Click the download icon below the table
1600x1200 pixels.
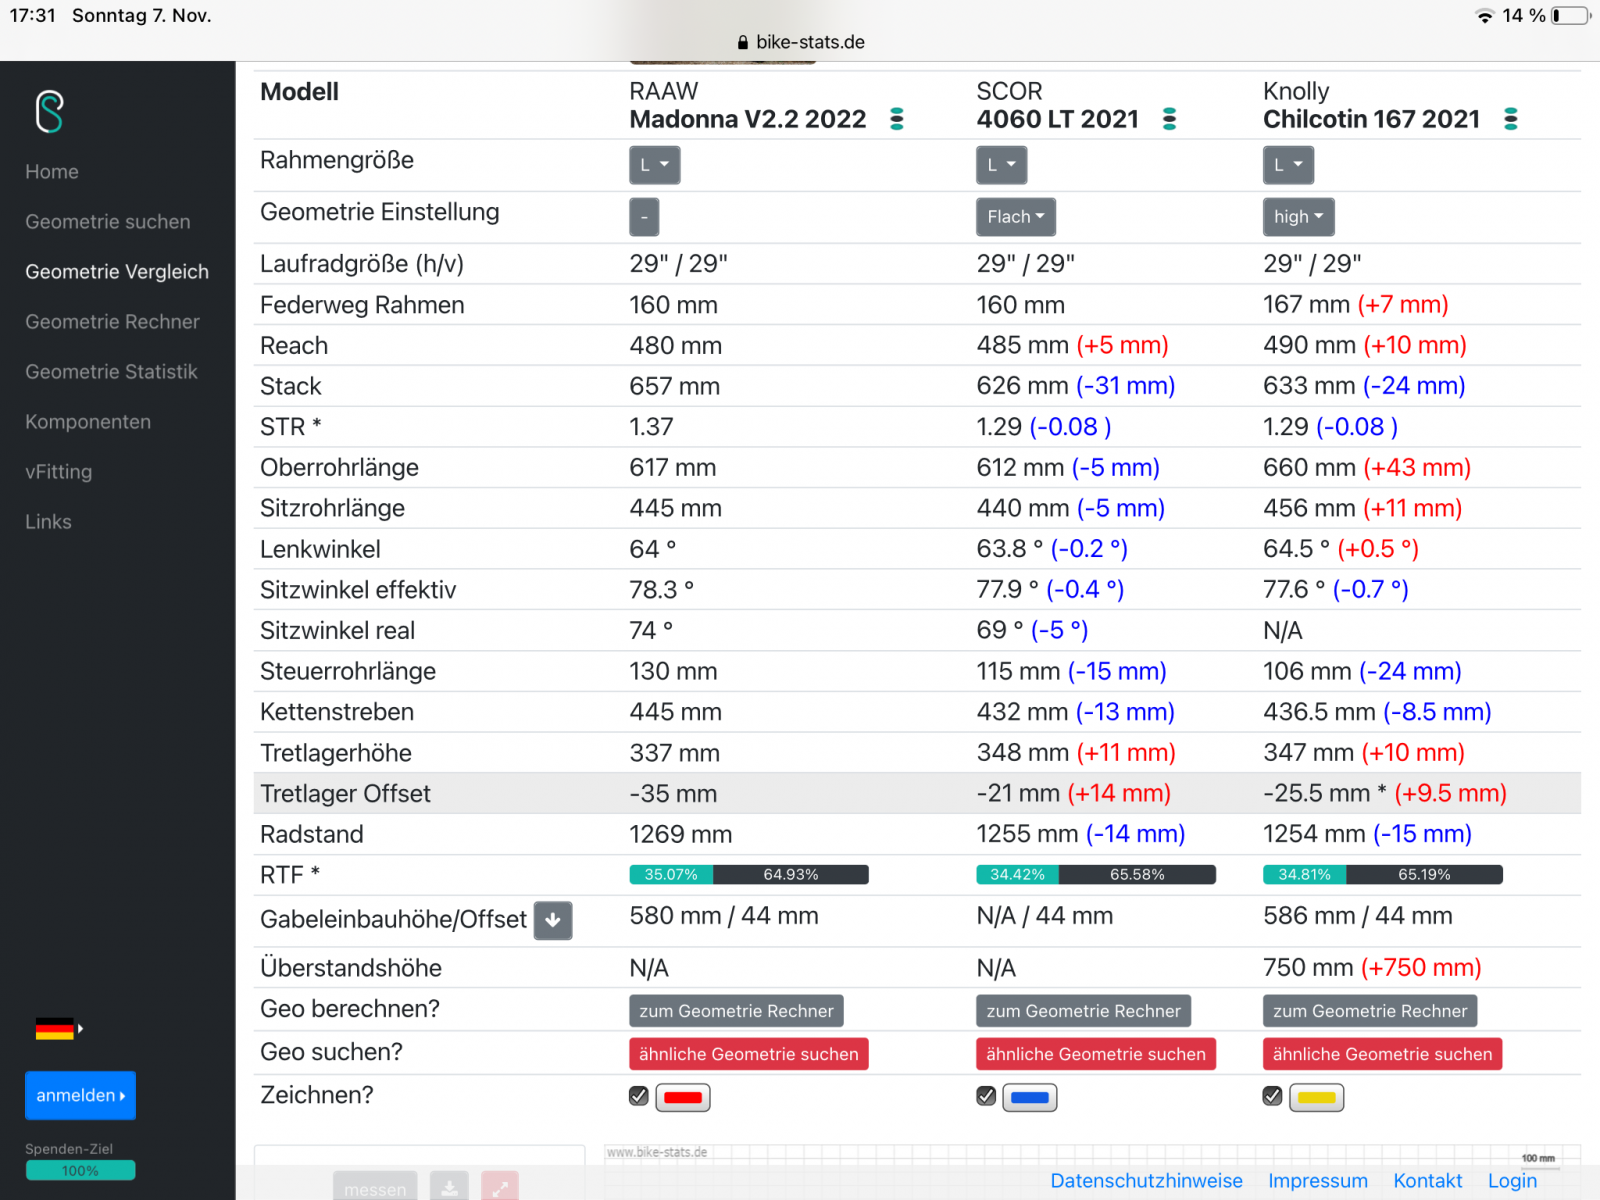tap(449, 1186)
